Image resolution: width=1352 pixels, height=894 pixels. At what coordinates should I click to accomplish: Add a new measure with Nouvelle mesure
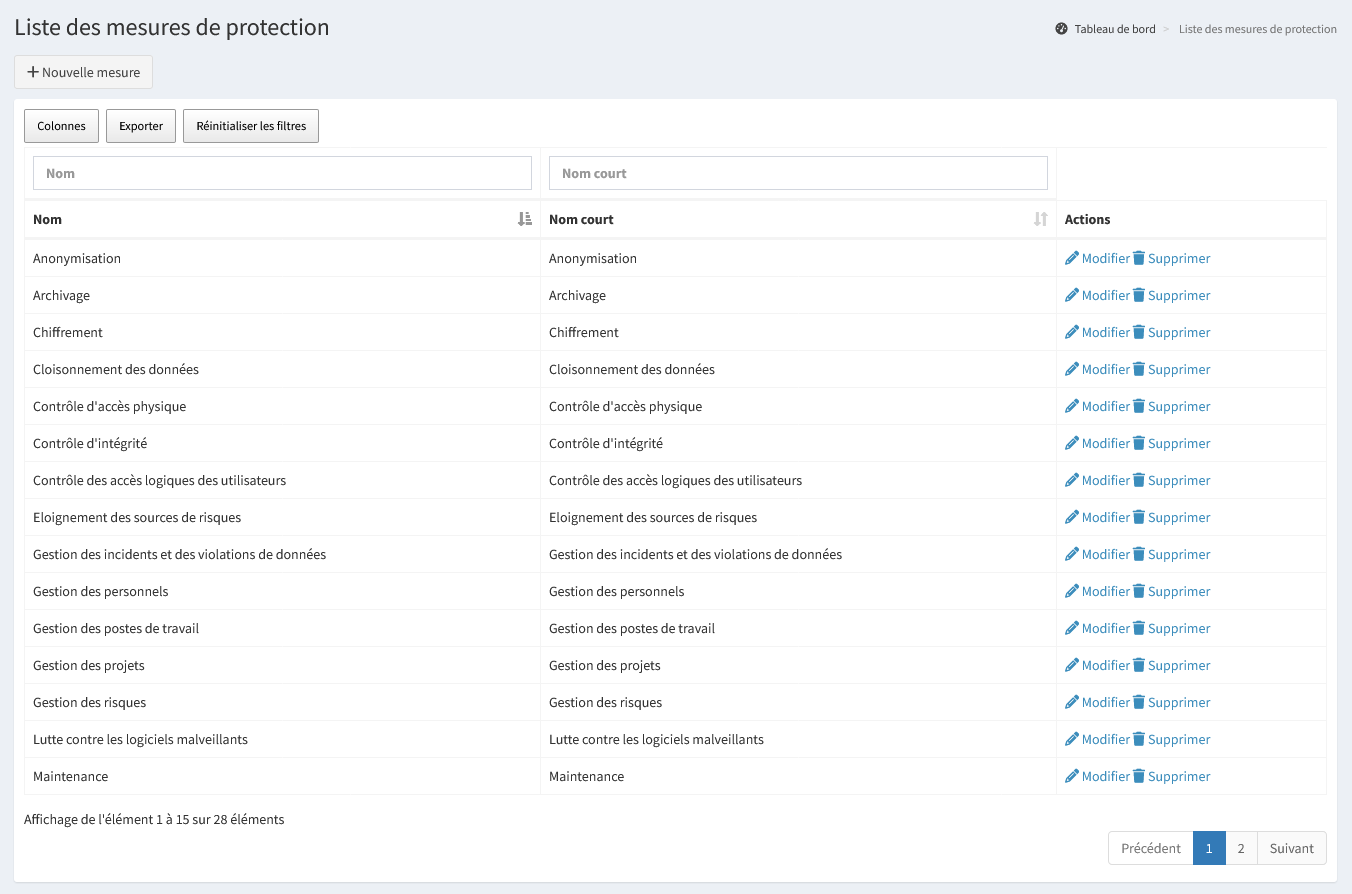coord(83,72)
